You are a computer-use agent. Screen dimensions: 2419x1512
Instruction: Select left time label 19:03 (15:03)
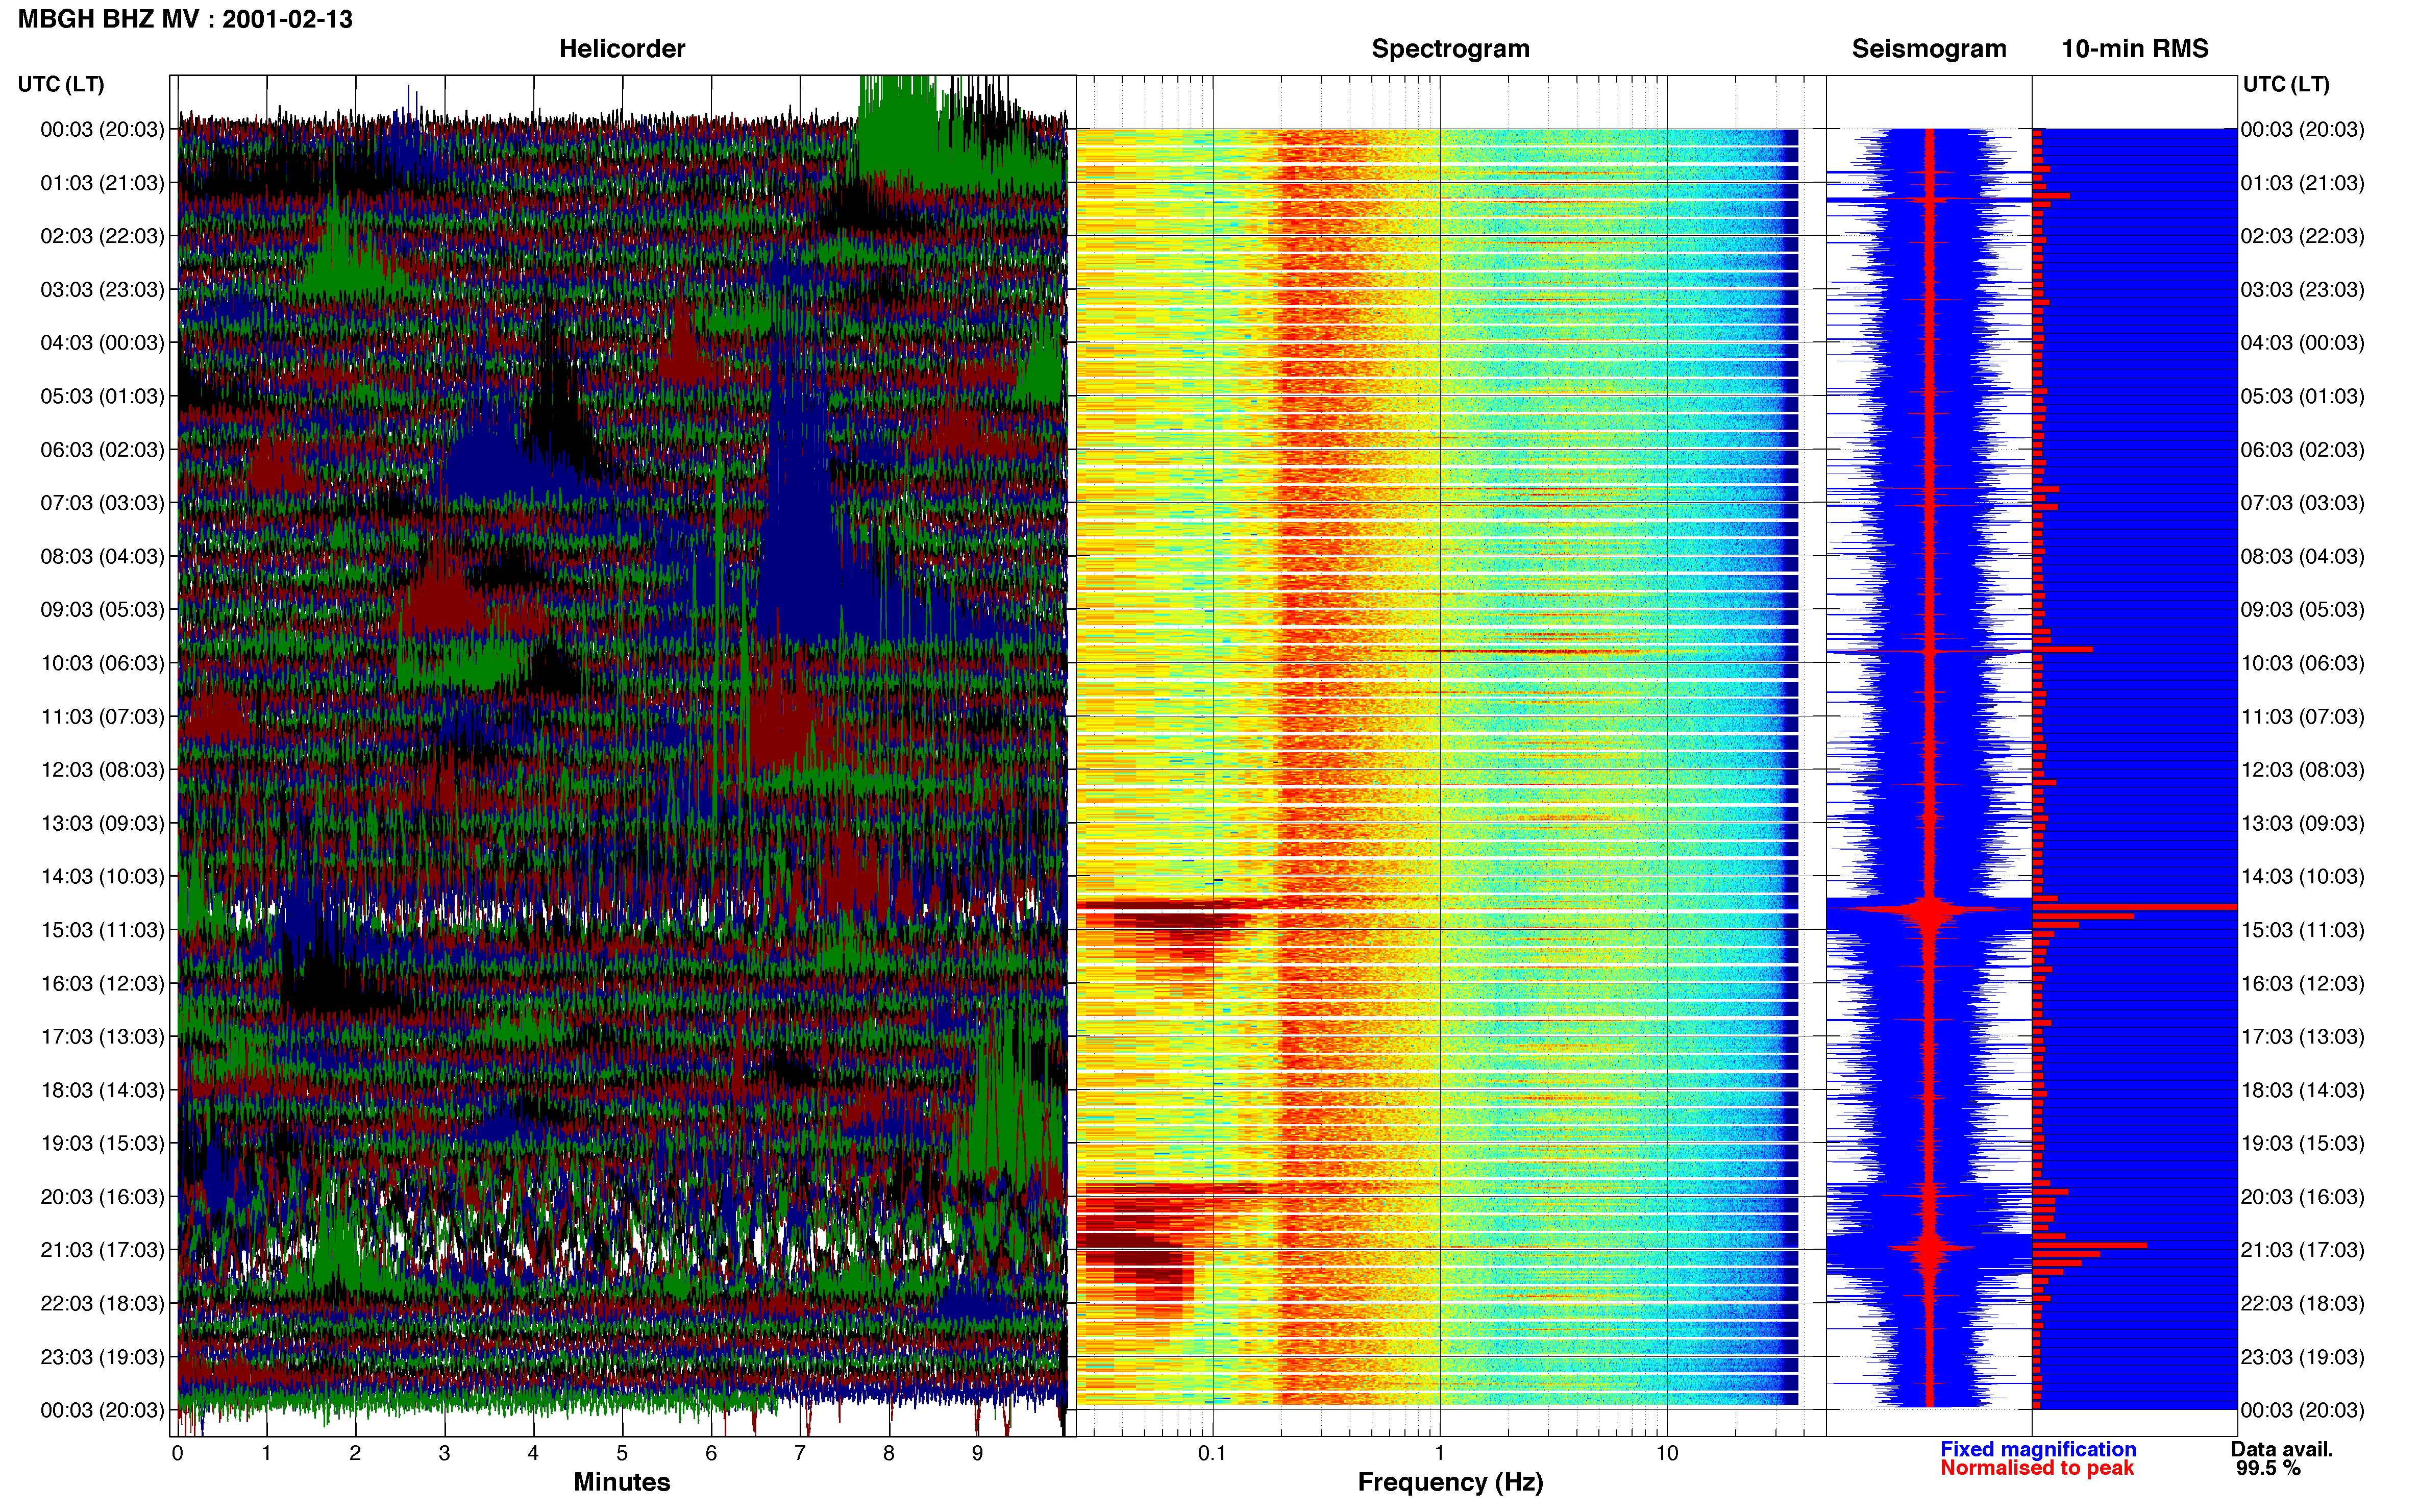tap(102, 1143)
